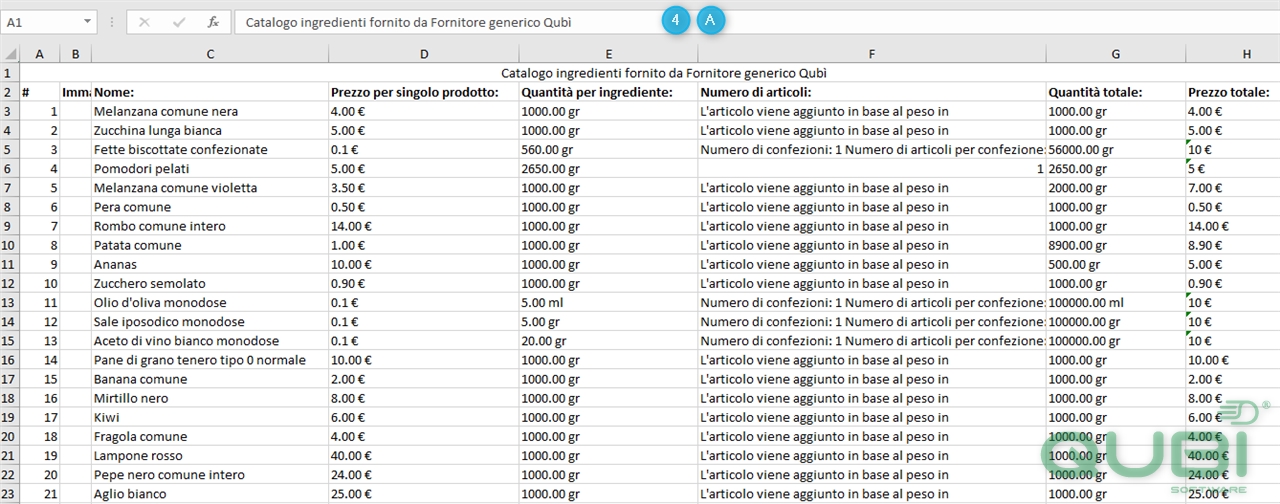This screenshot has height=504, width=1280.
Task: Click cell 'Pane di grano tenero tipo 0 normale'
Action: coord(210,360)
